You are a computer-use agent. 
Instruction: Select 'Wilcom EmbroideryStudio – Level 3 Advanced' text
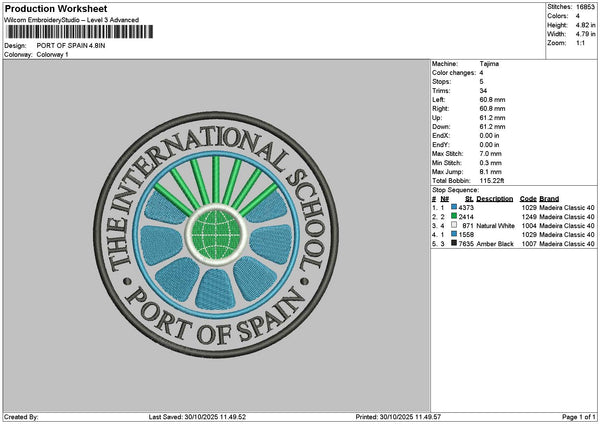(x=72, y=20)
